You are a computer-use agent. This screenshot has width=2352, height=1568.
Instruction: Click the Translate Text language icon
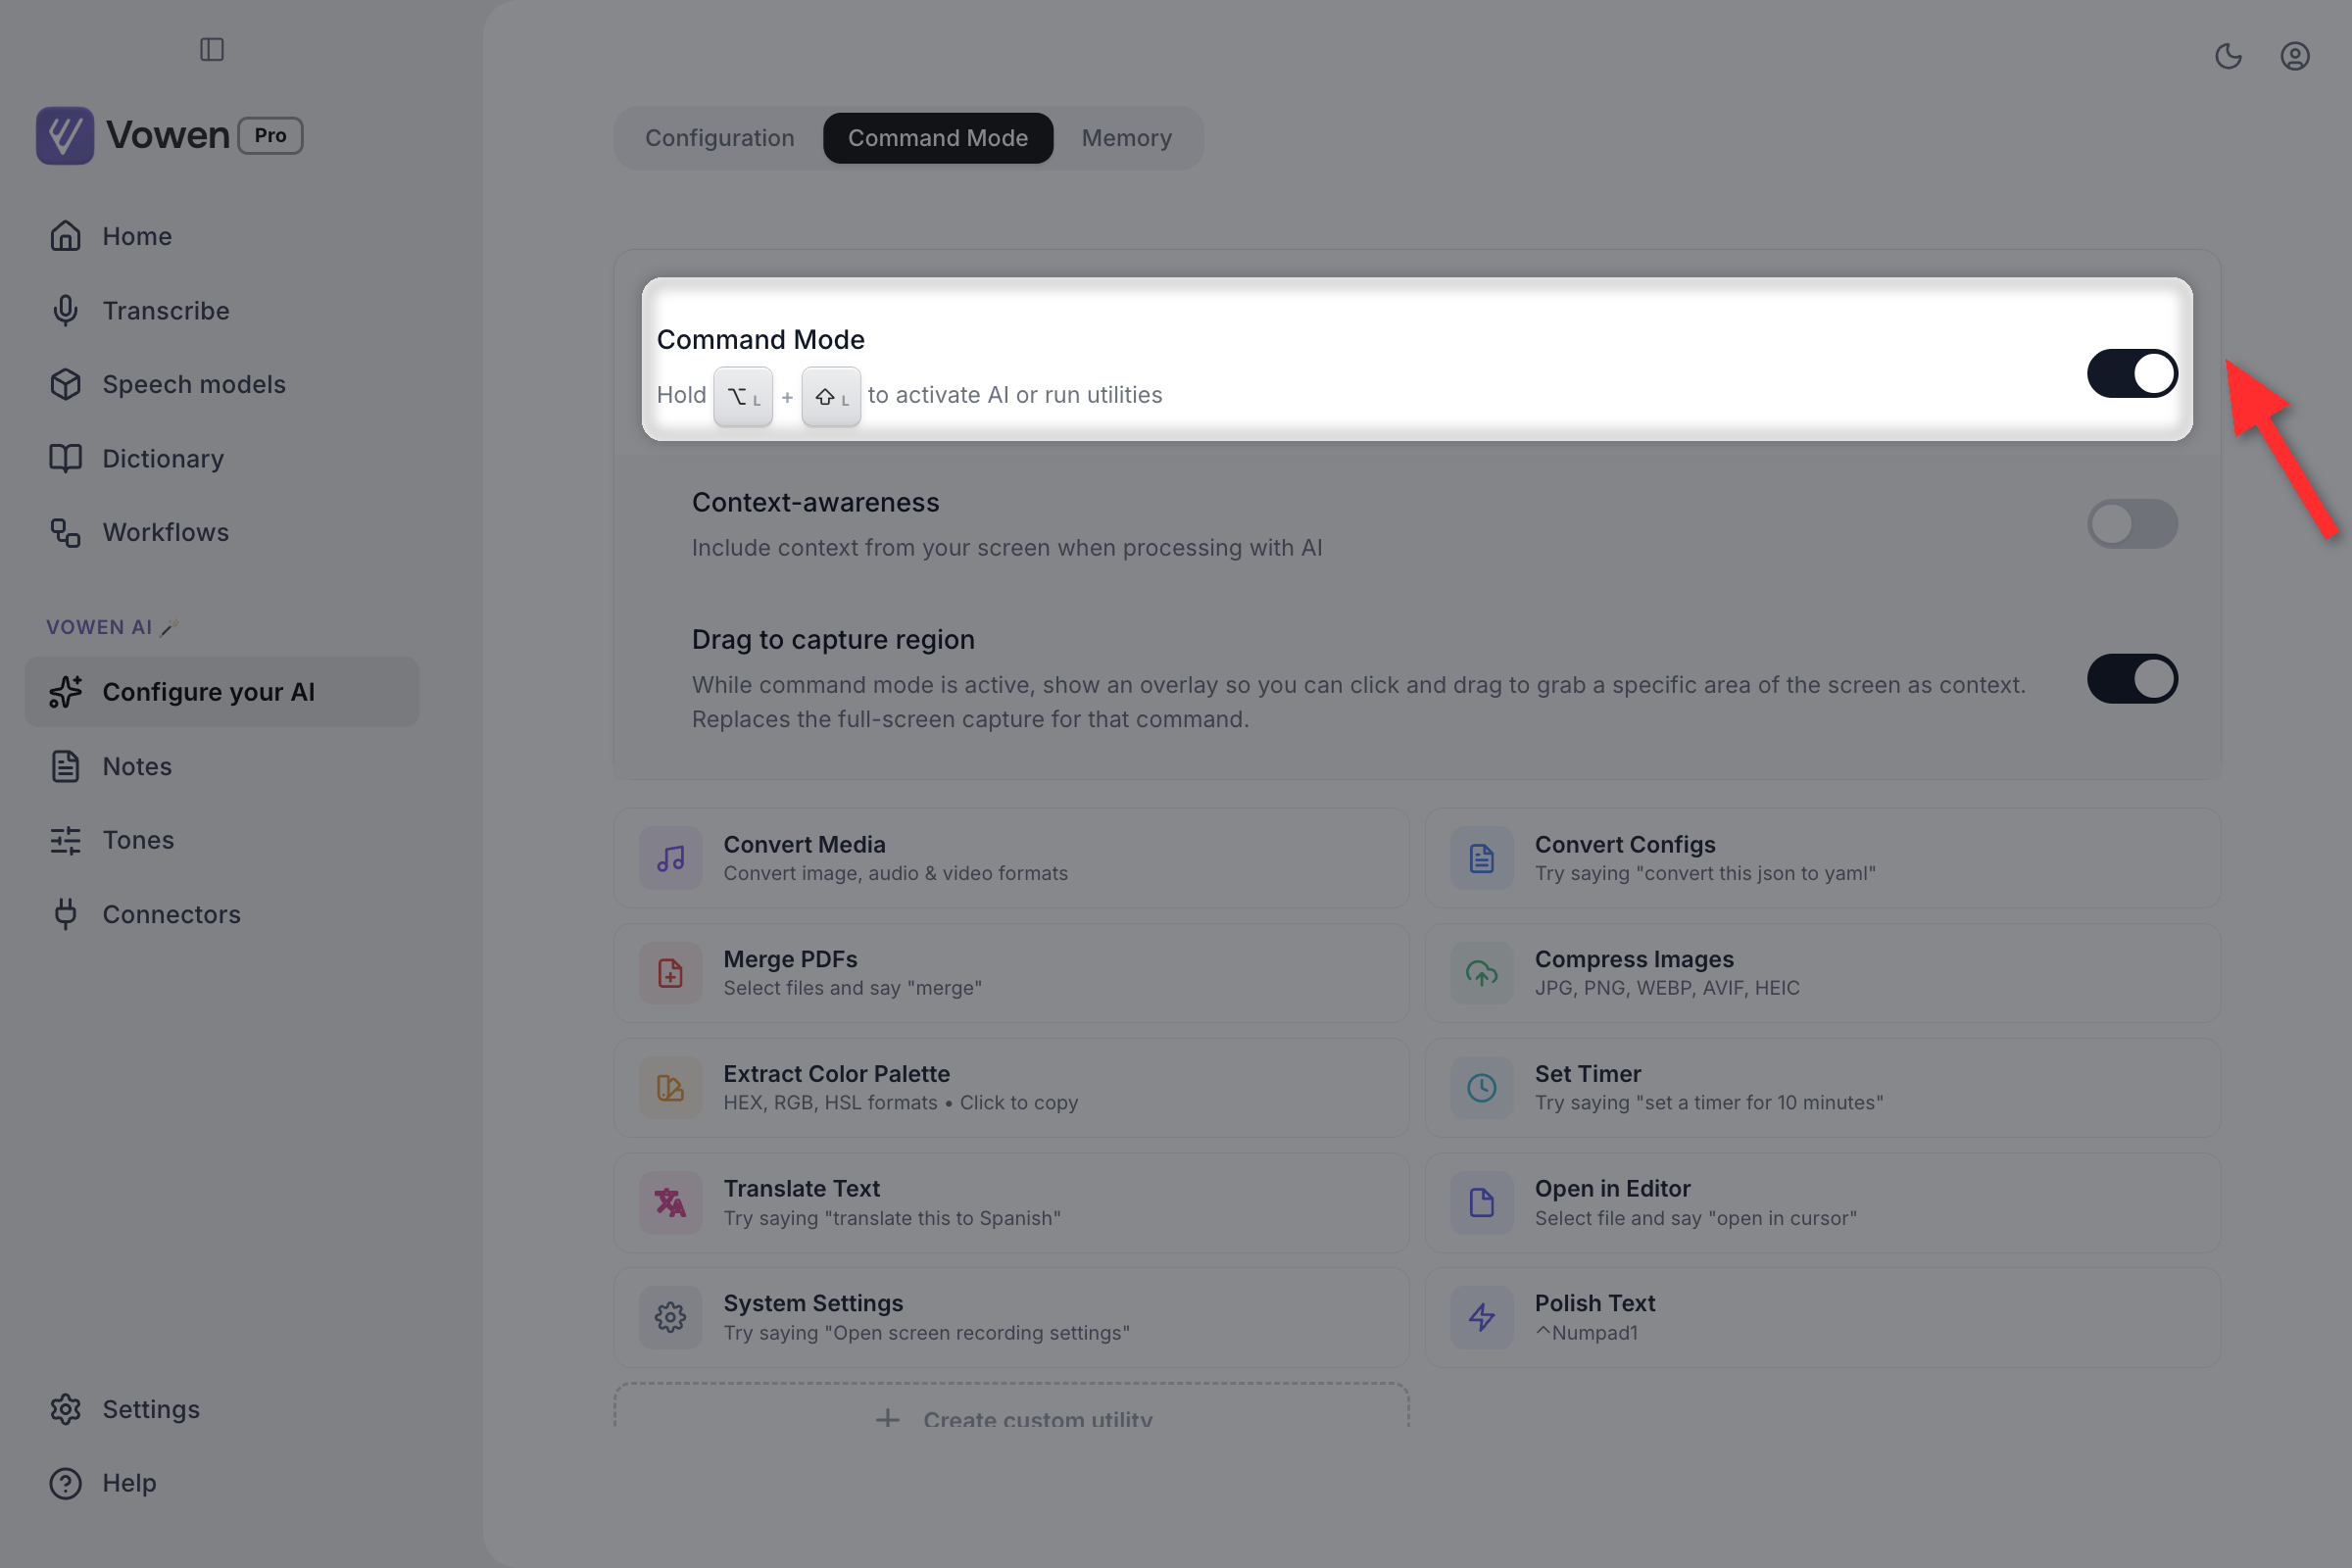(671, 1203)
